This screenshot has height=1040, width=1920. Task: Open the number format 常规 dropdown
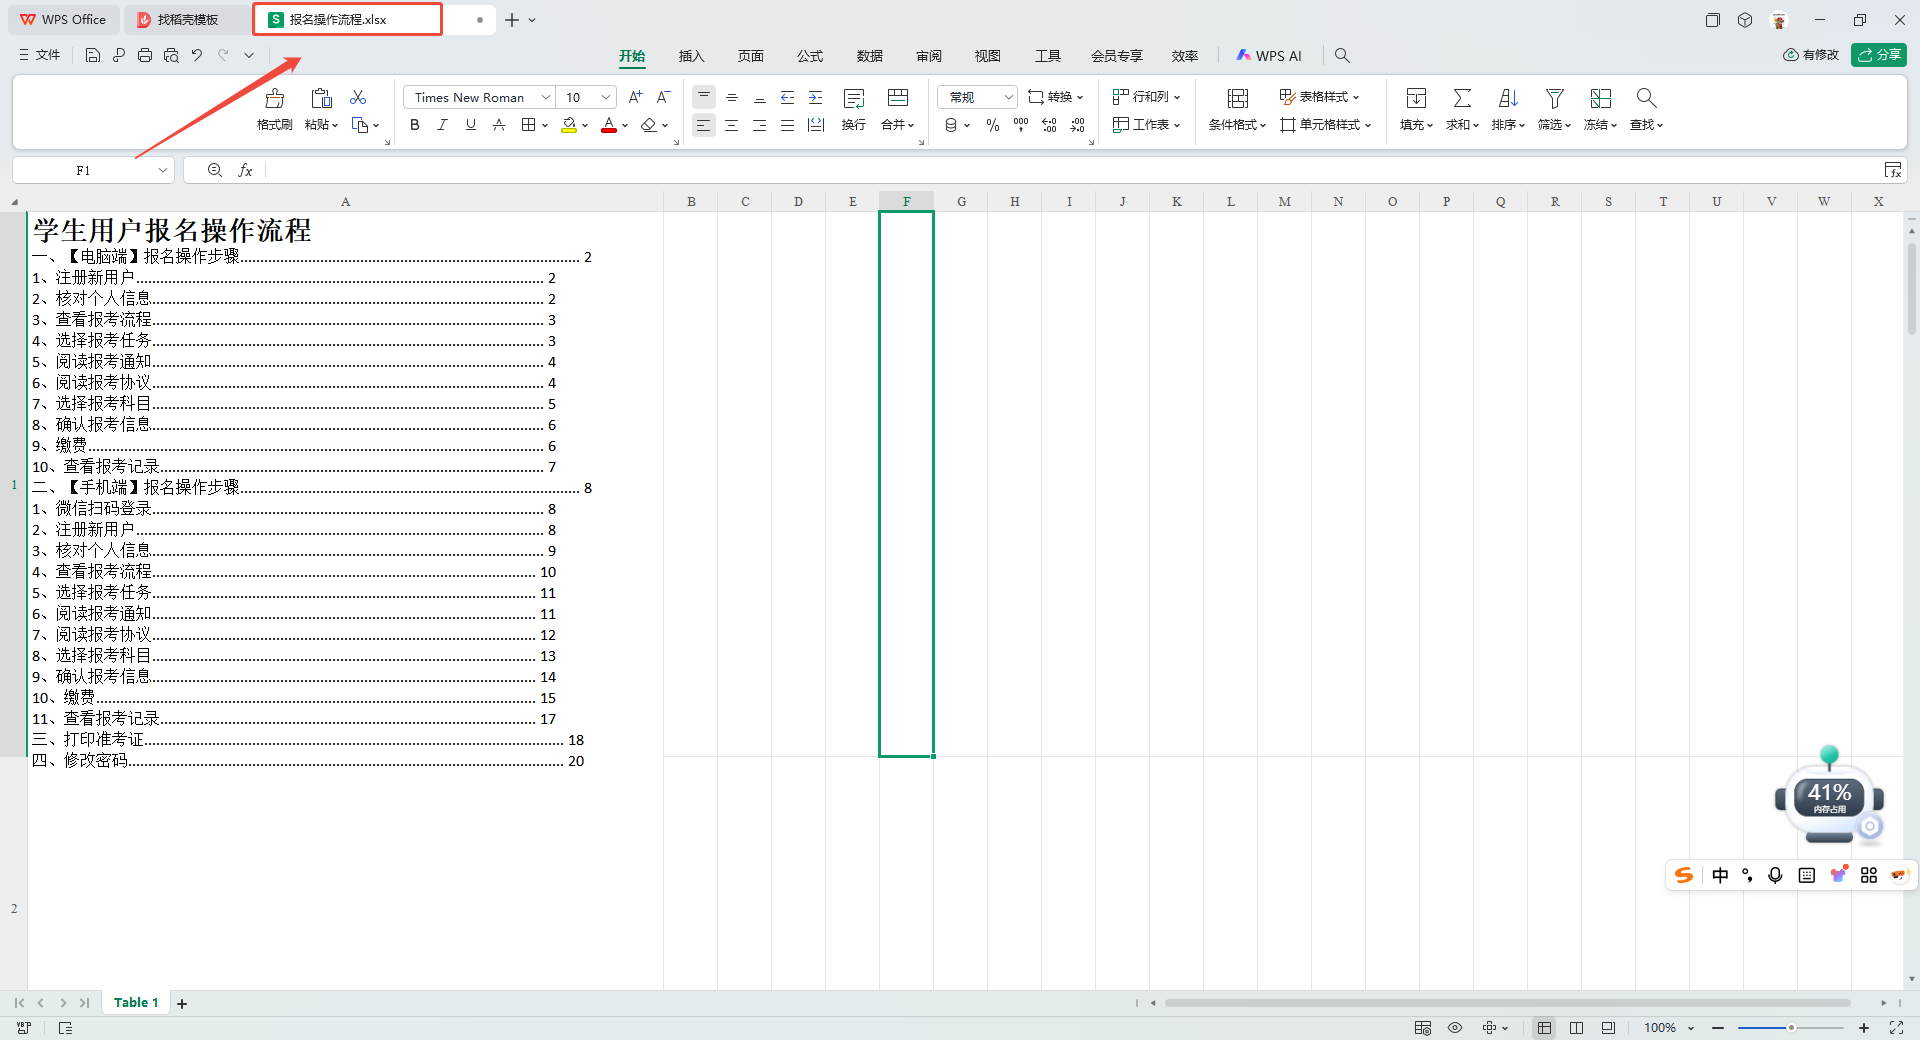tap(1009, 97)
